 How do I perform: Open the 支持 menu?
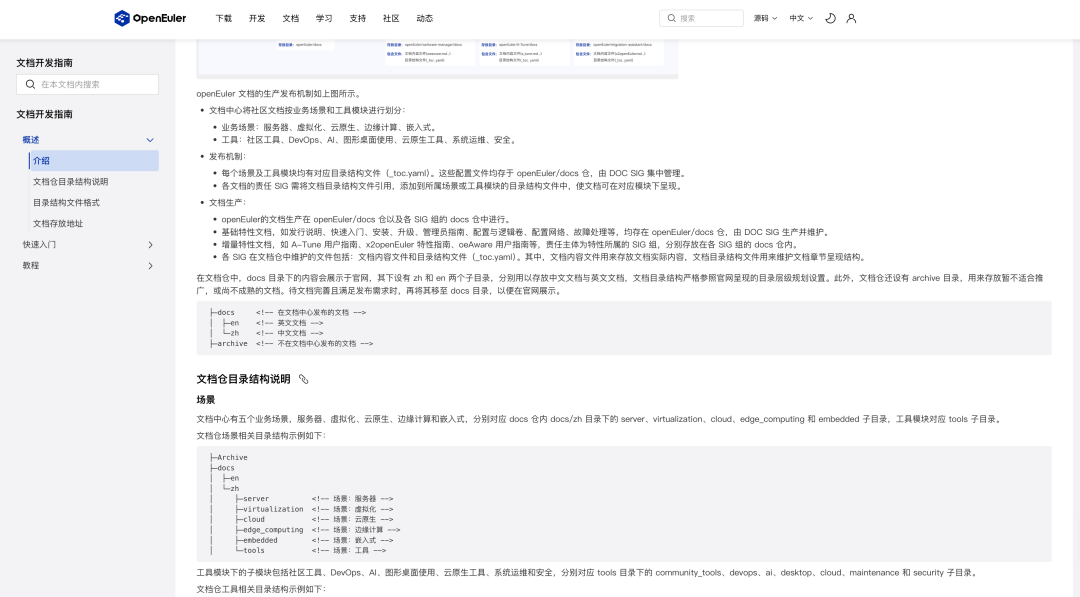tap(357, 19)
